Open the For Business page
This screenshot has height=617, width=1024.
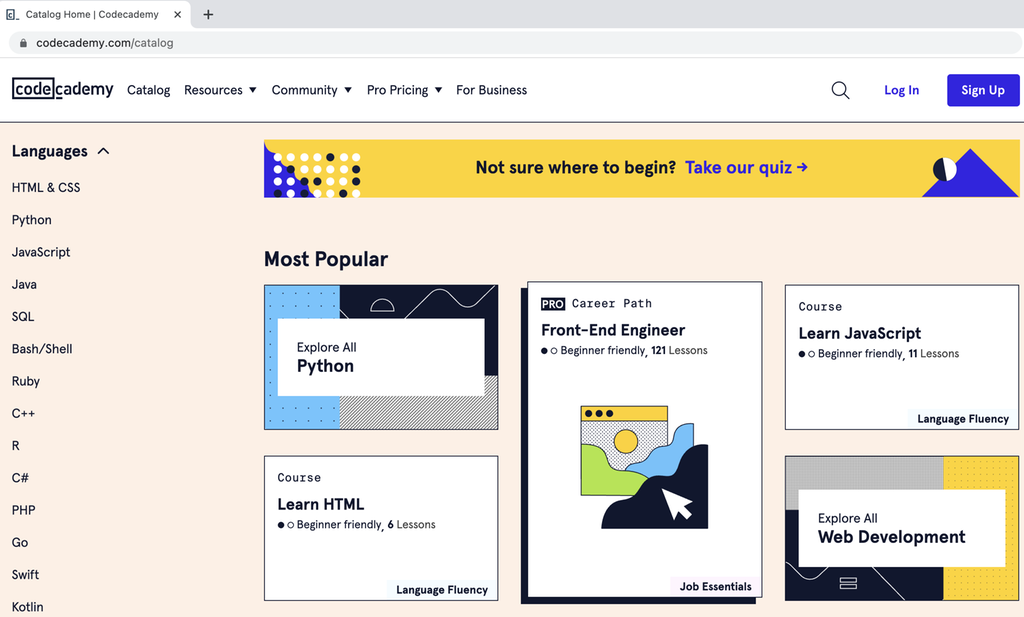pyautogui.click(x=491, y=90)
